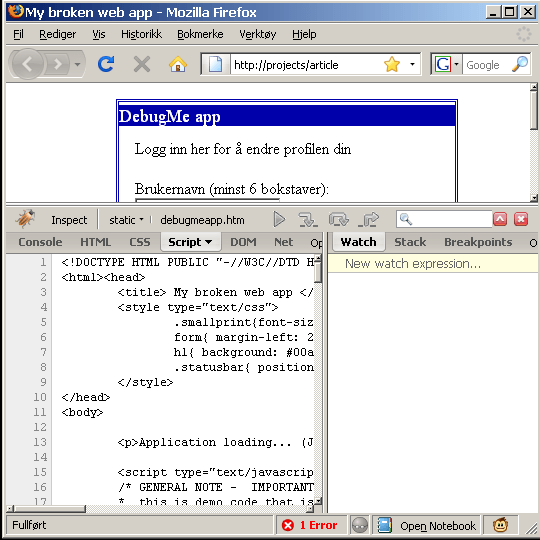Select the Breakpoints side panel tab
This screenshot has height=540, width=540.
(478, 242)
